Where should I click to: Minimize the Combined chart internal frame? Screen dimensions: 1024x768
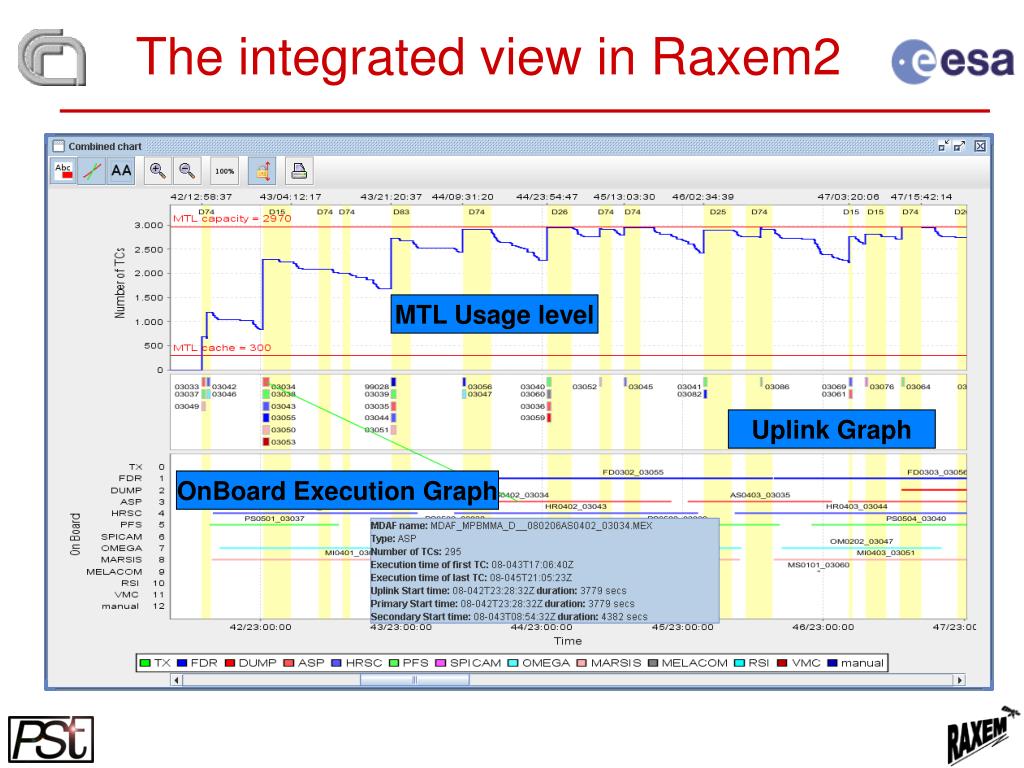944,146
